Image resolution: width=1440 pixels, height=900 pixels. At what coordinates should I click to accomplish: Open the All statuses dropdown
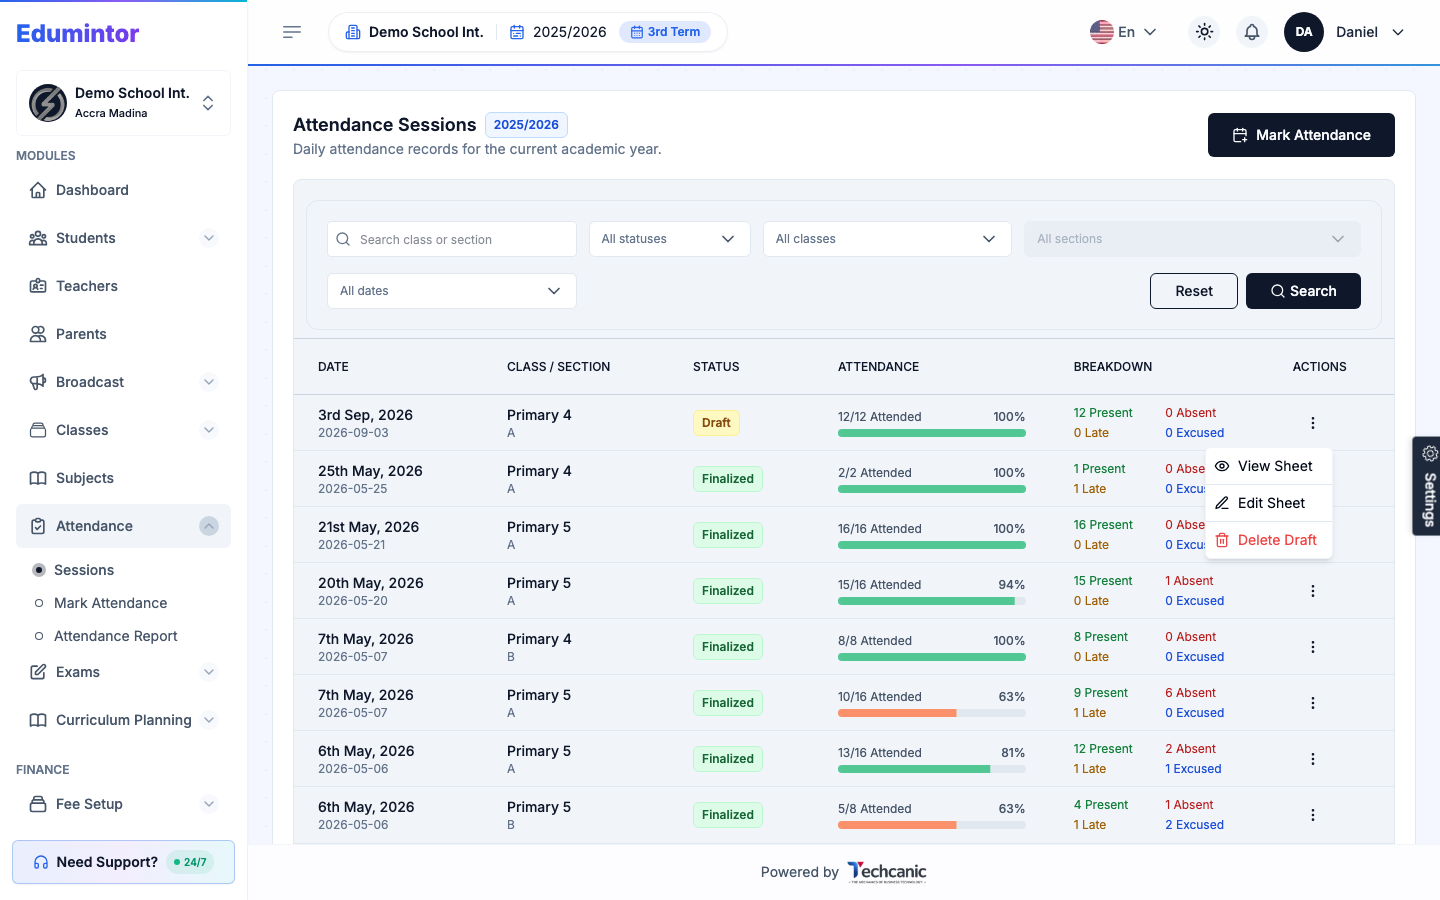pyautogui.click(x=669, y=239)
